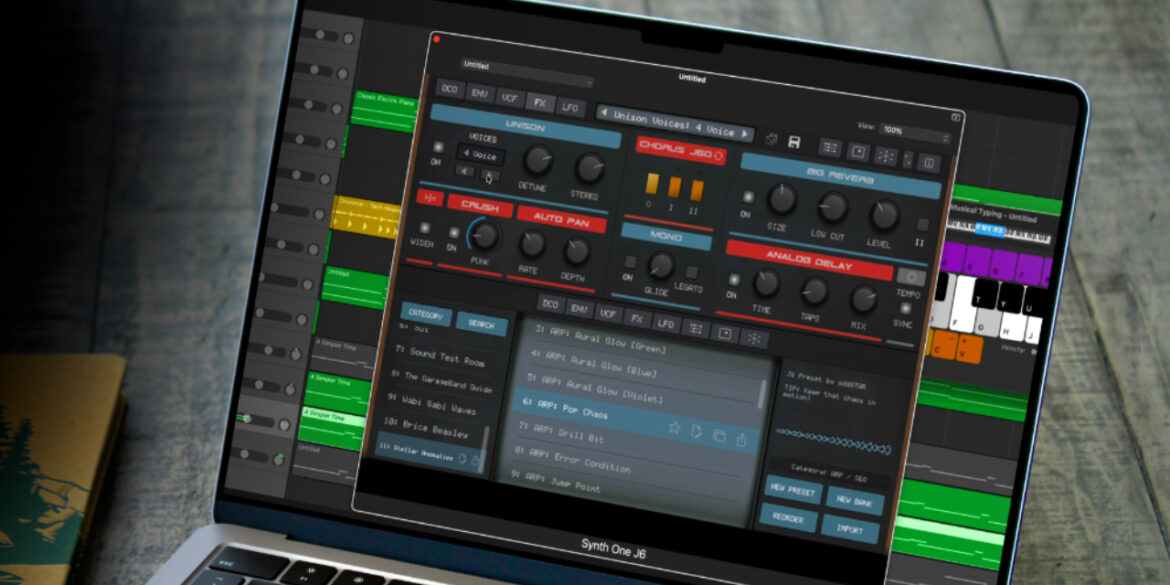The image size is (1170, 585).
Task: Toggle the Mono ON switch
Action: 630,262
